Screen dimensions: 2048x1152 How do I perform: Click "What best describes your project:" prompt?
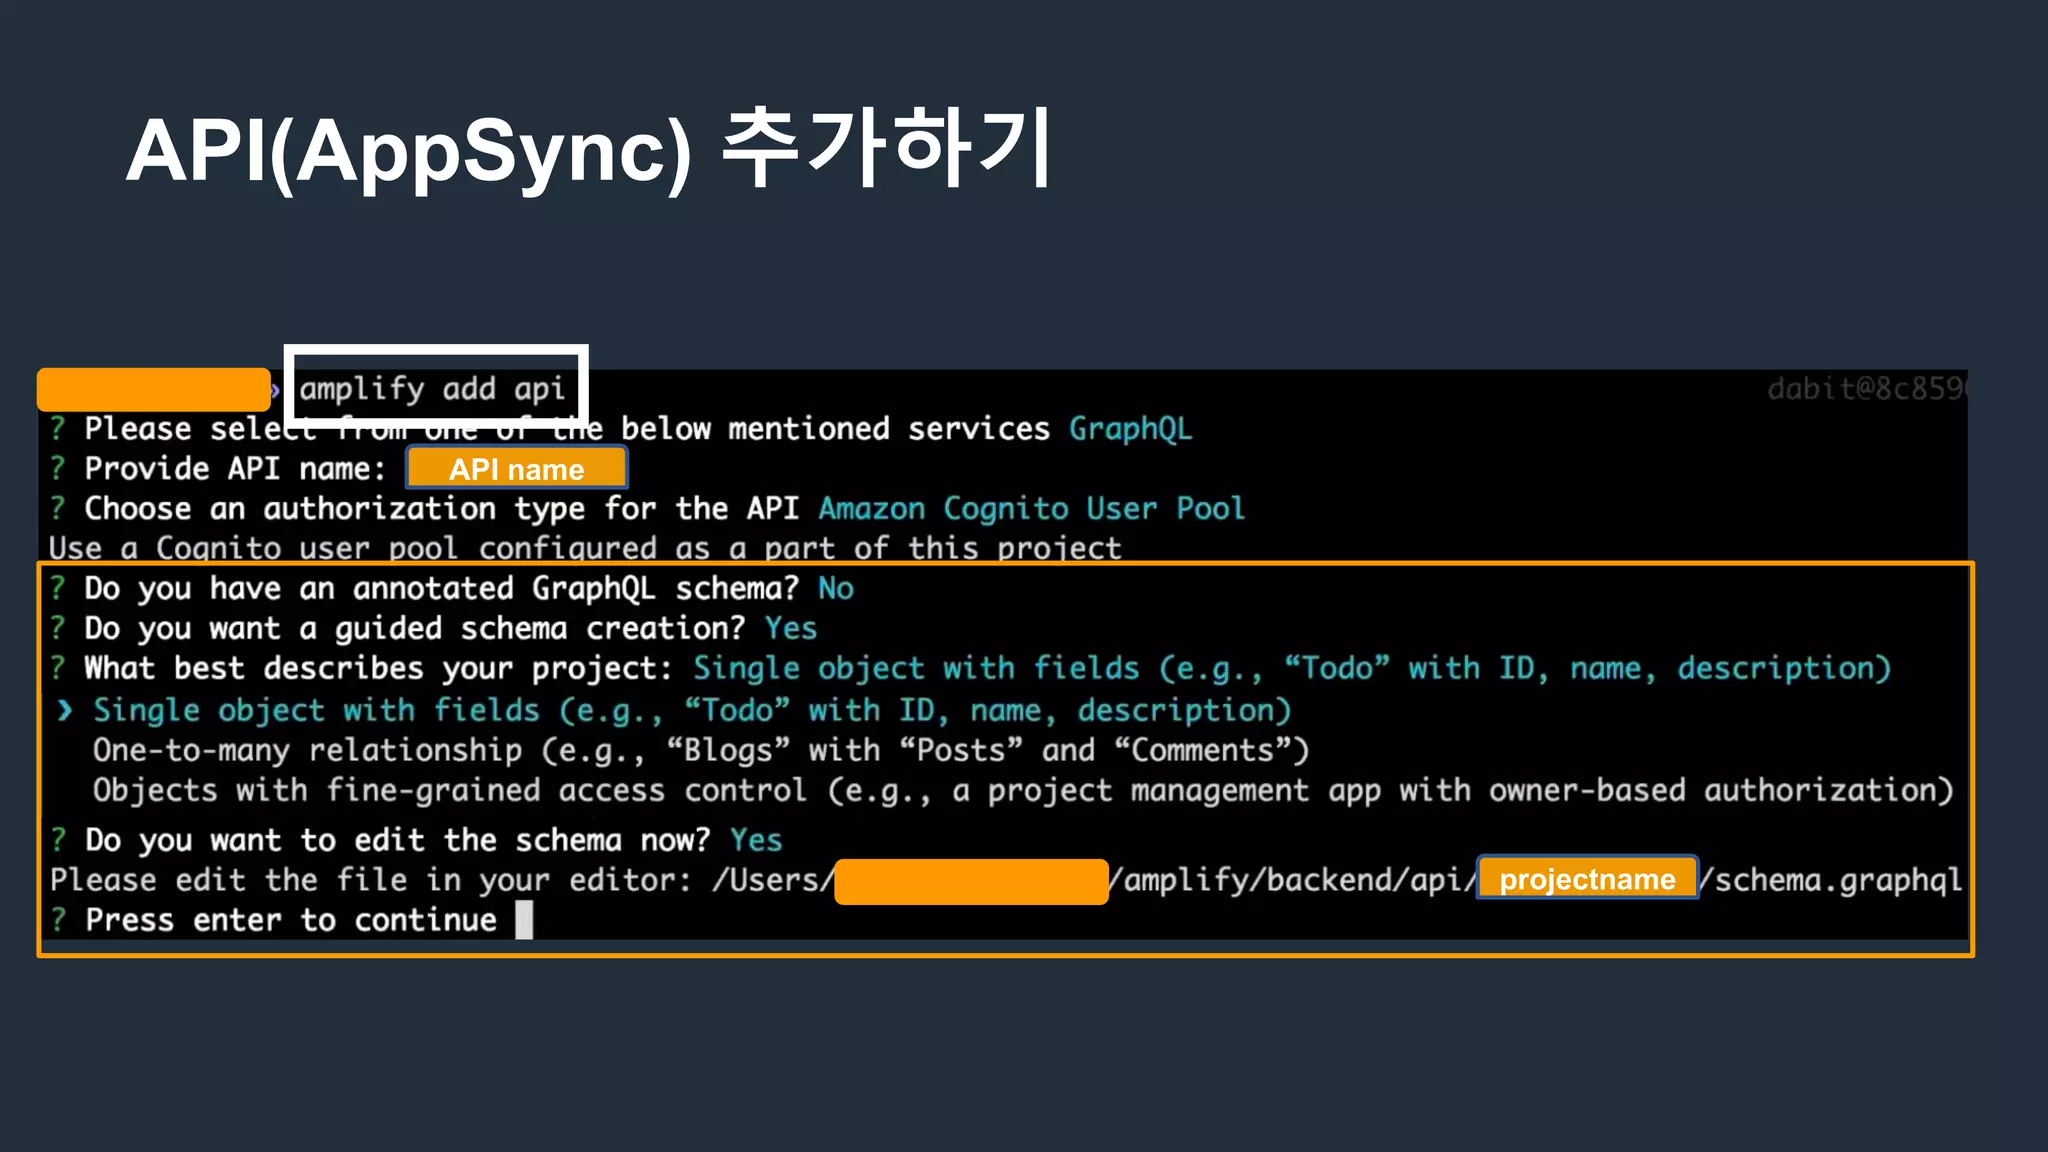(x=378, y=668)
